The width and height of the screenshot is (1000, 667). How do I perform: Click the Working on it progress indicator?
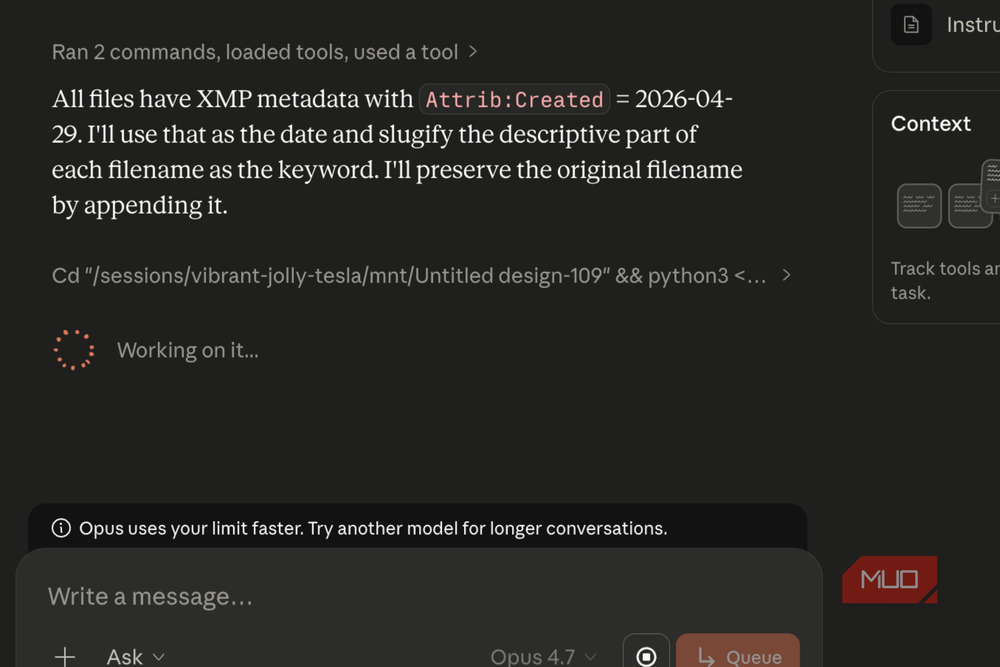point(187,349)
